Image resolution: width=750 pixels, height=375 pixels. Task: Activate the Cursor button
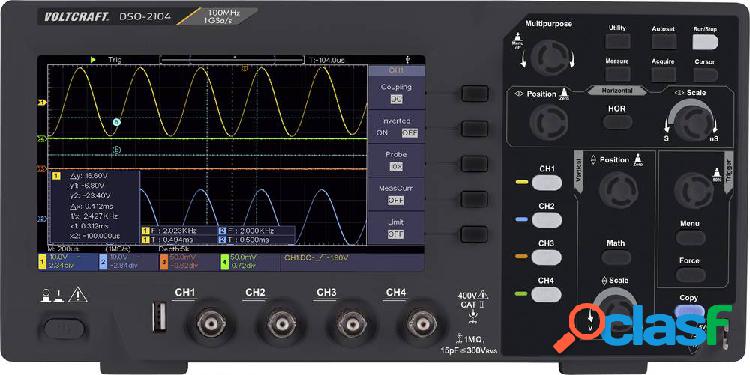pos(705,75)
